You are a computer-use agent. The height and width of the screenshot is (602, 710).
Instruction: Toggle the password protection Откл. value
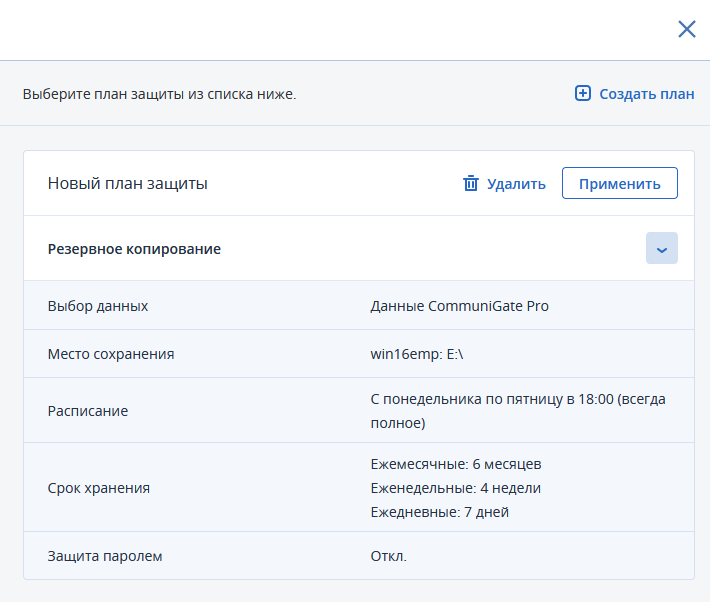(x=389, y=556)
